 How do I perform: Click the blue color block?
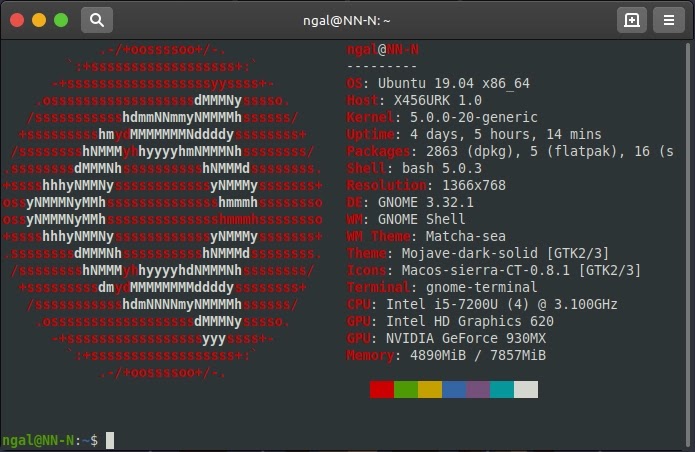coord(453,390)
